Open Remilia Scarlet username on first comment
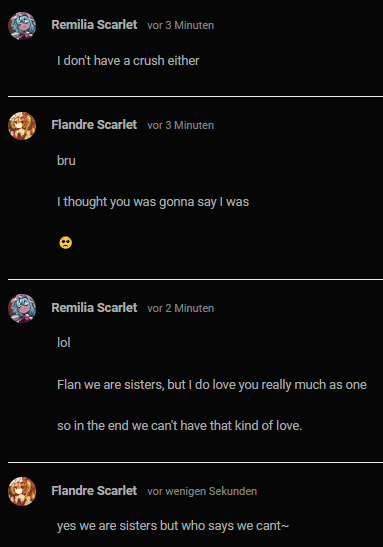The height and width of the screenshot is (547, 383). (x=94, y=25)
